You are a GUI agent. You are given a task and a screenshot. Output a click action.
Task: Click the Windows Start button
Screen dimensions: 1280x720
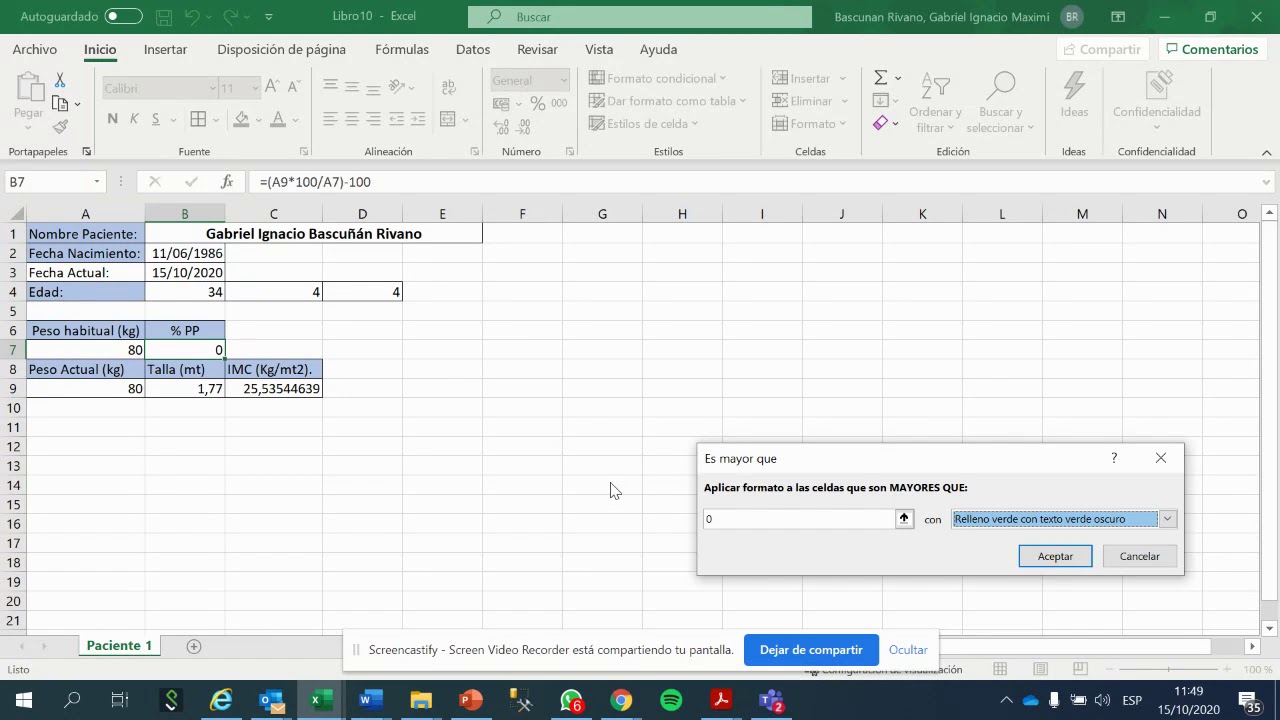pyautogui.click(x=24, y=700)
